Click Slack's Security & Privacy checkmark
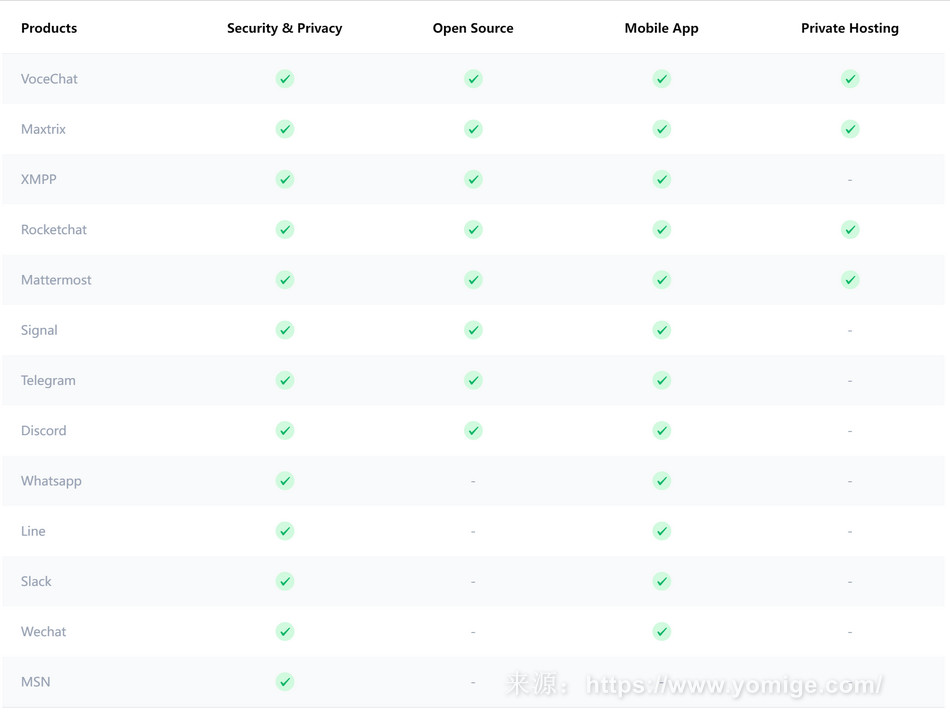The image size is (950, 716). coord(285,581)
